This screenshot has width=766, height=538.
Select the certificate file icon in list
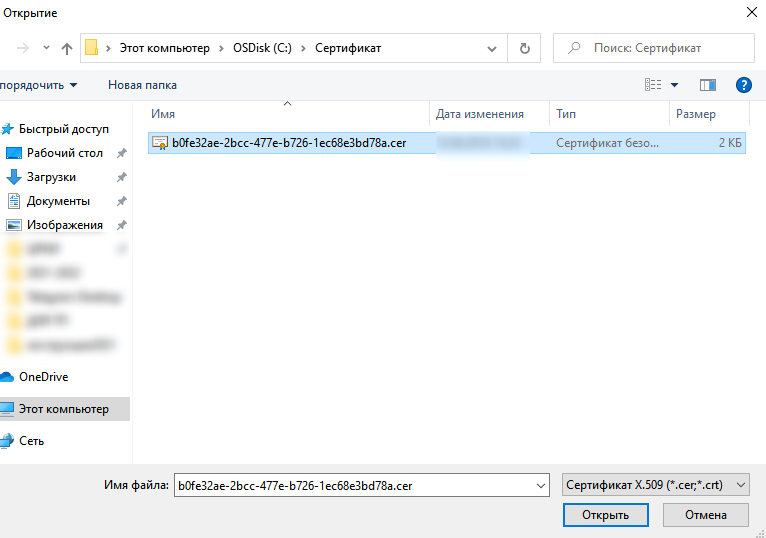click(x=159, y=144)
